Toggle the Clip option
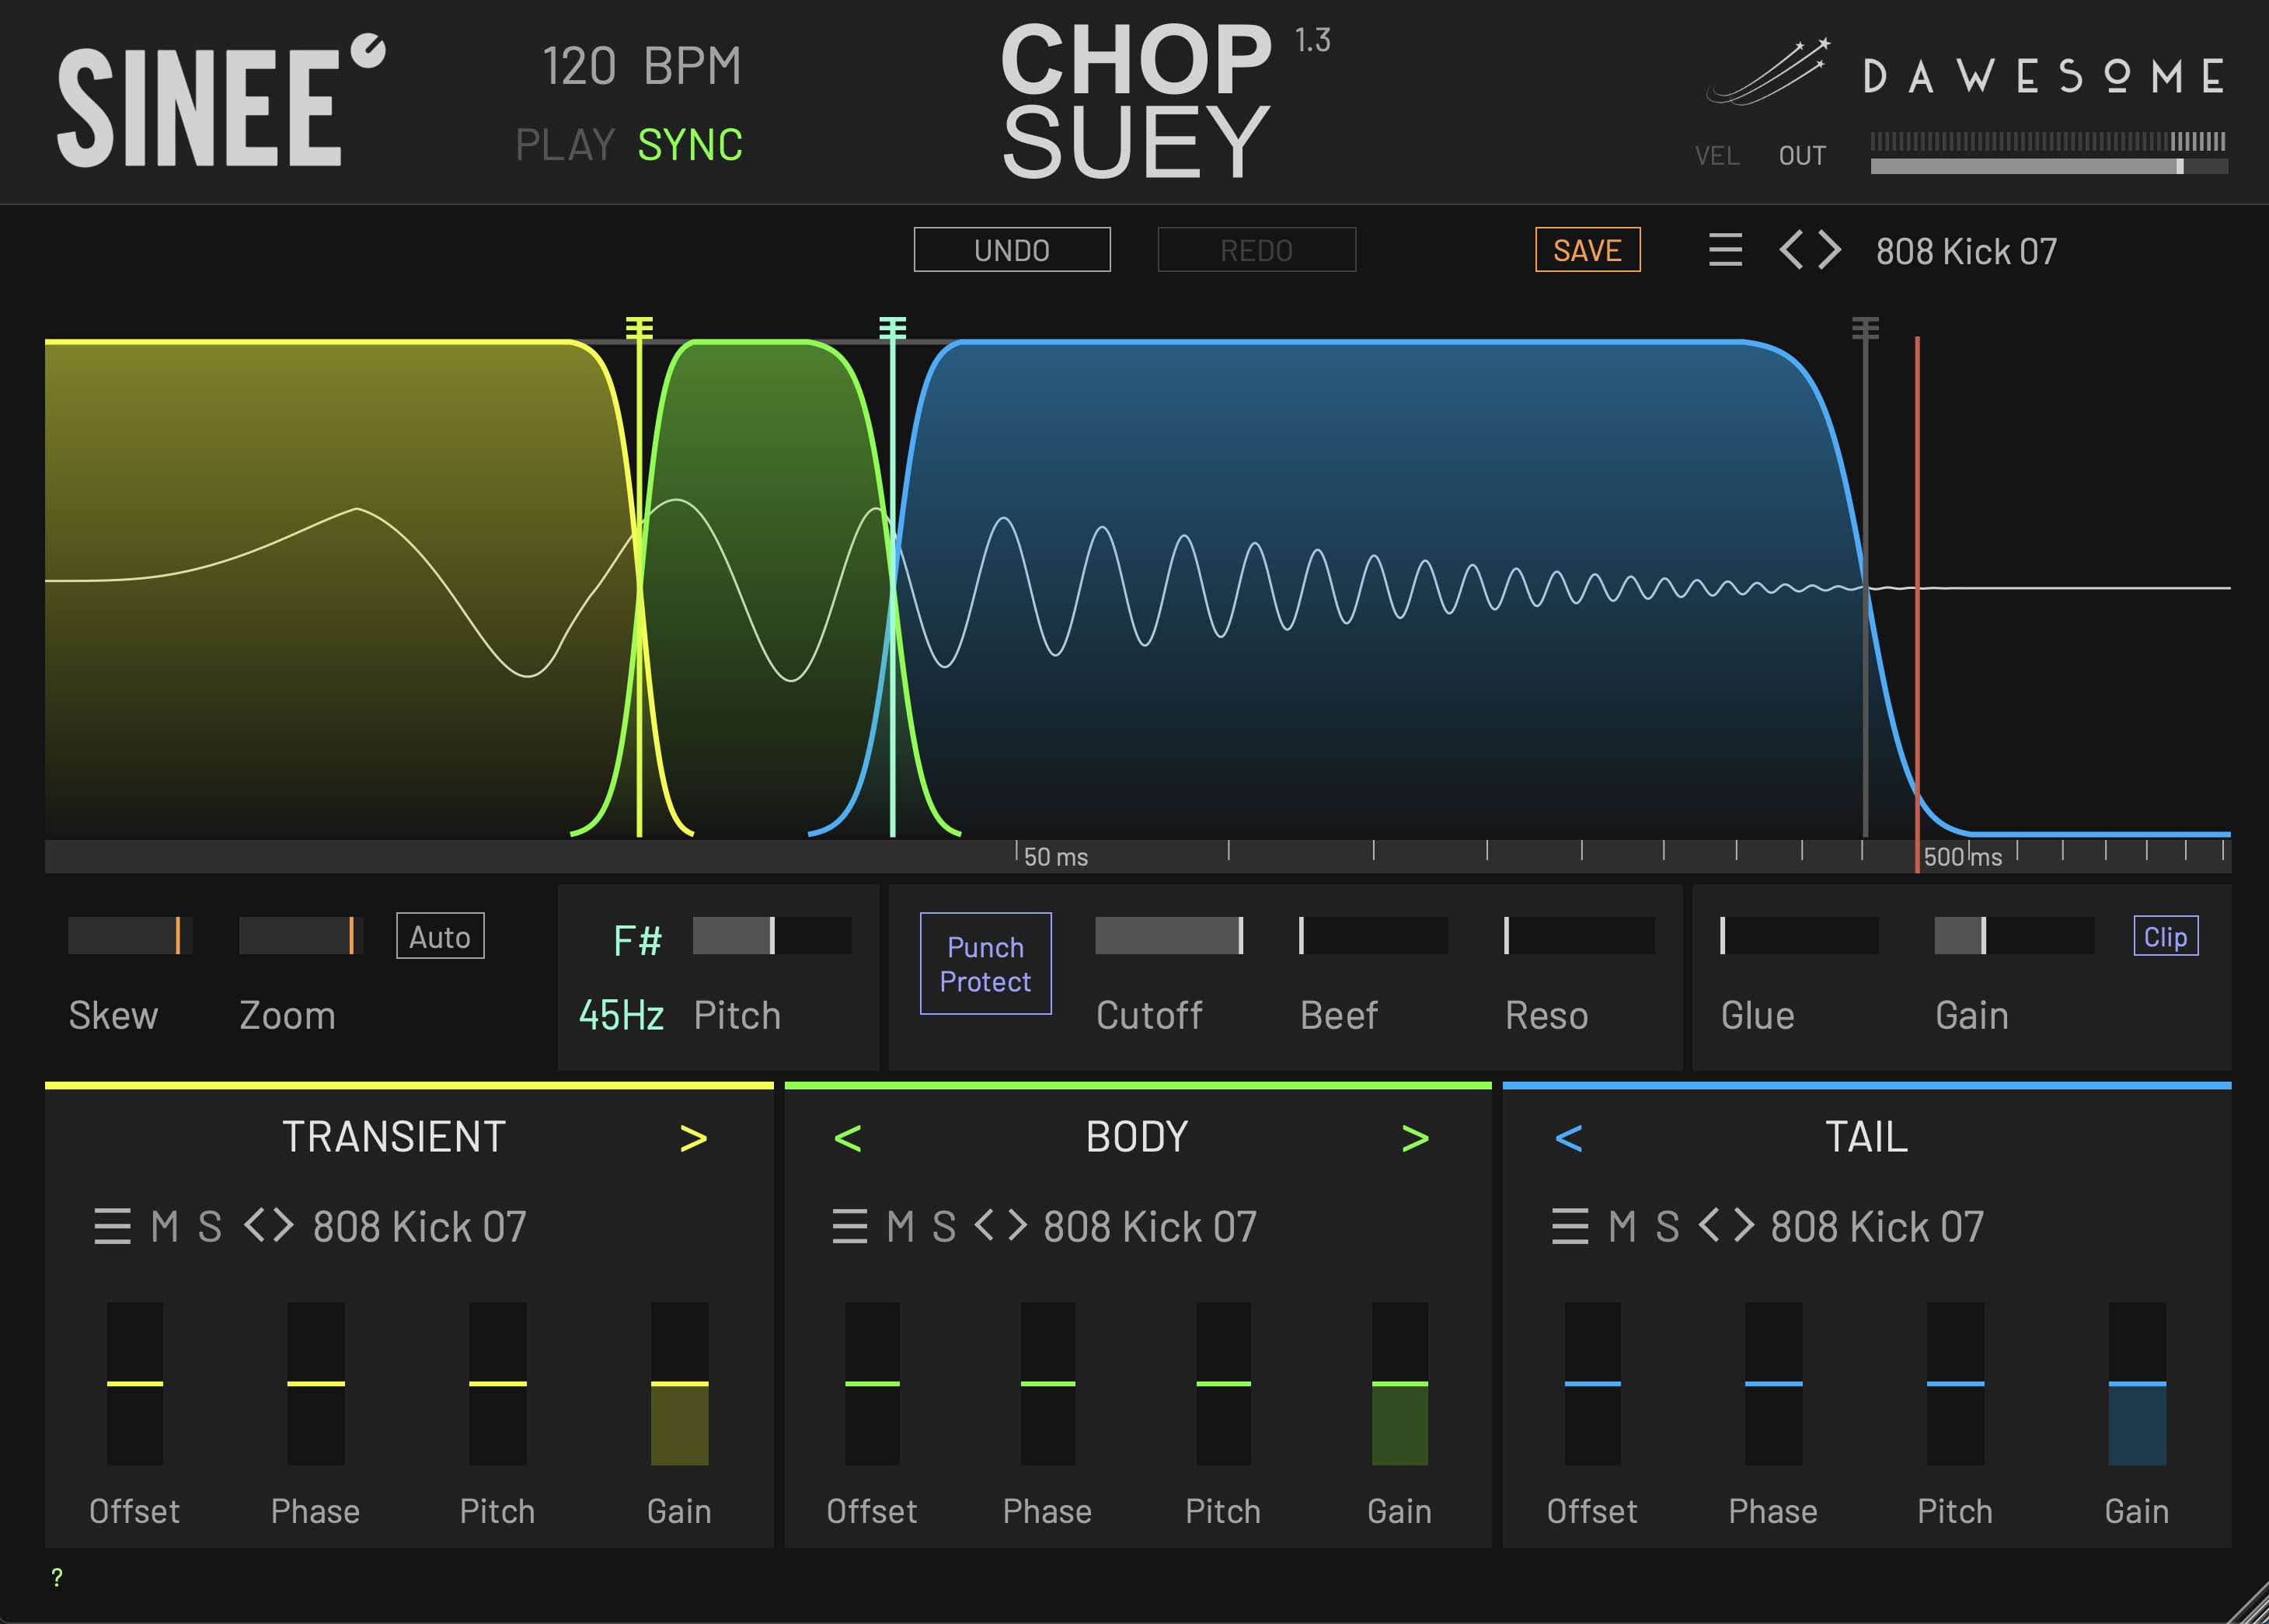The height and width of the screenshot is (1624, 2269). 2165,936
